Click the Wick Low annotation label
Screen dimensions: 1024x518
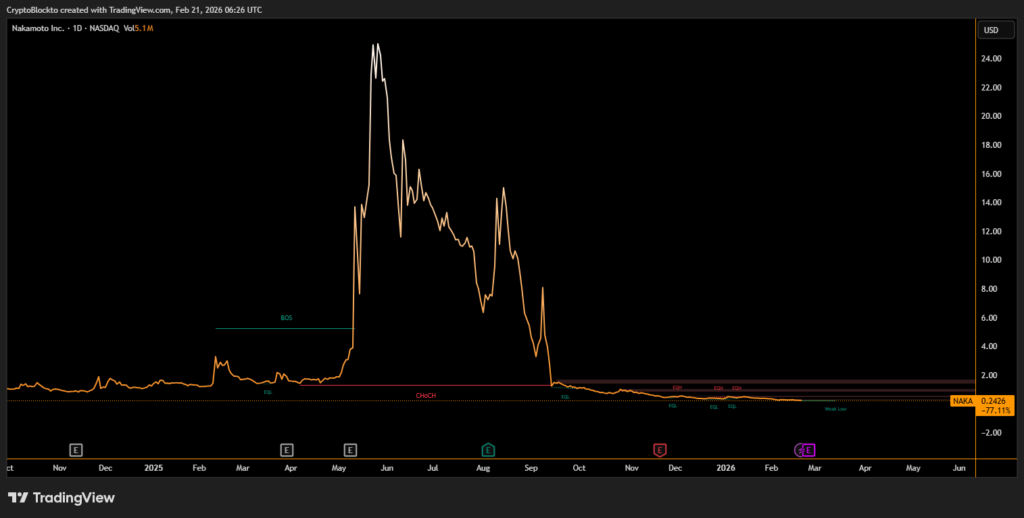pyautogui.click(x=835, y=408)
